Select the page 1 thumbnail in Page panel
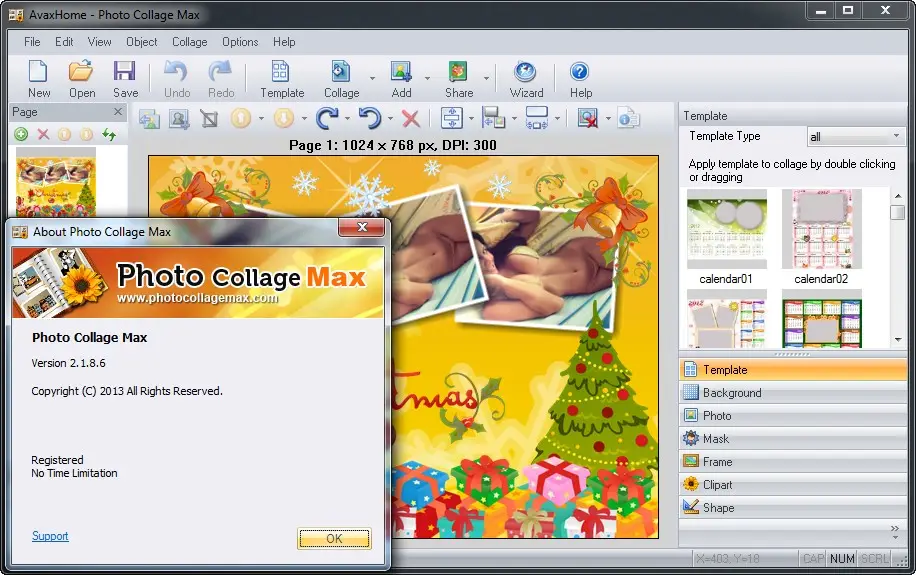The image size is (916, 575). pyautogui.click(x=55, y=182)
